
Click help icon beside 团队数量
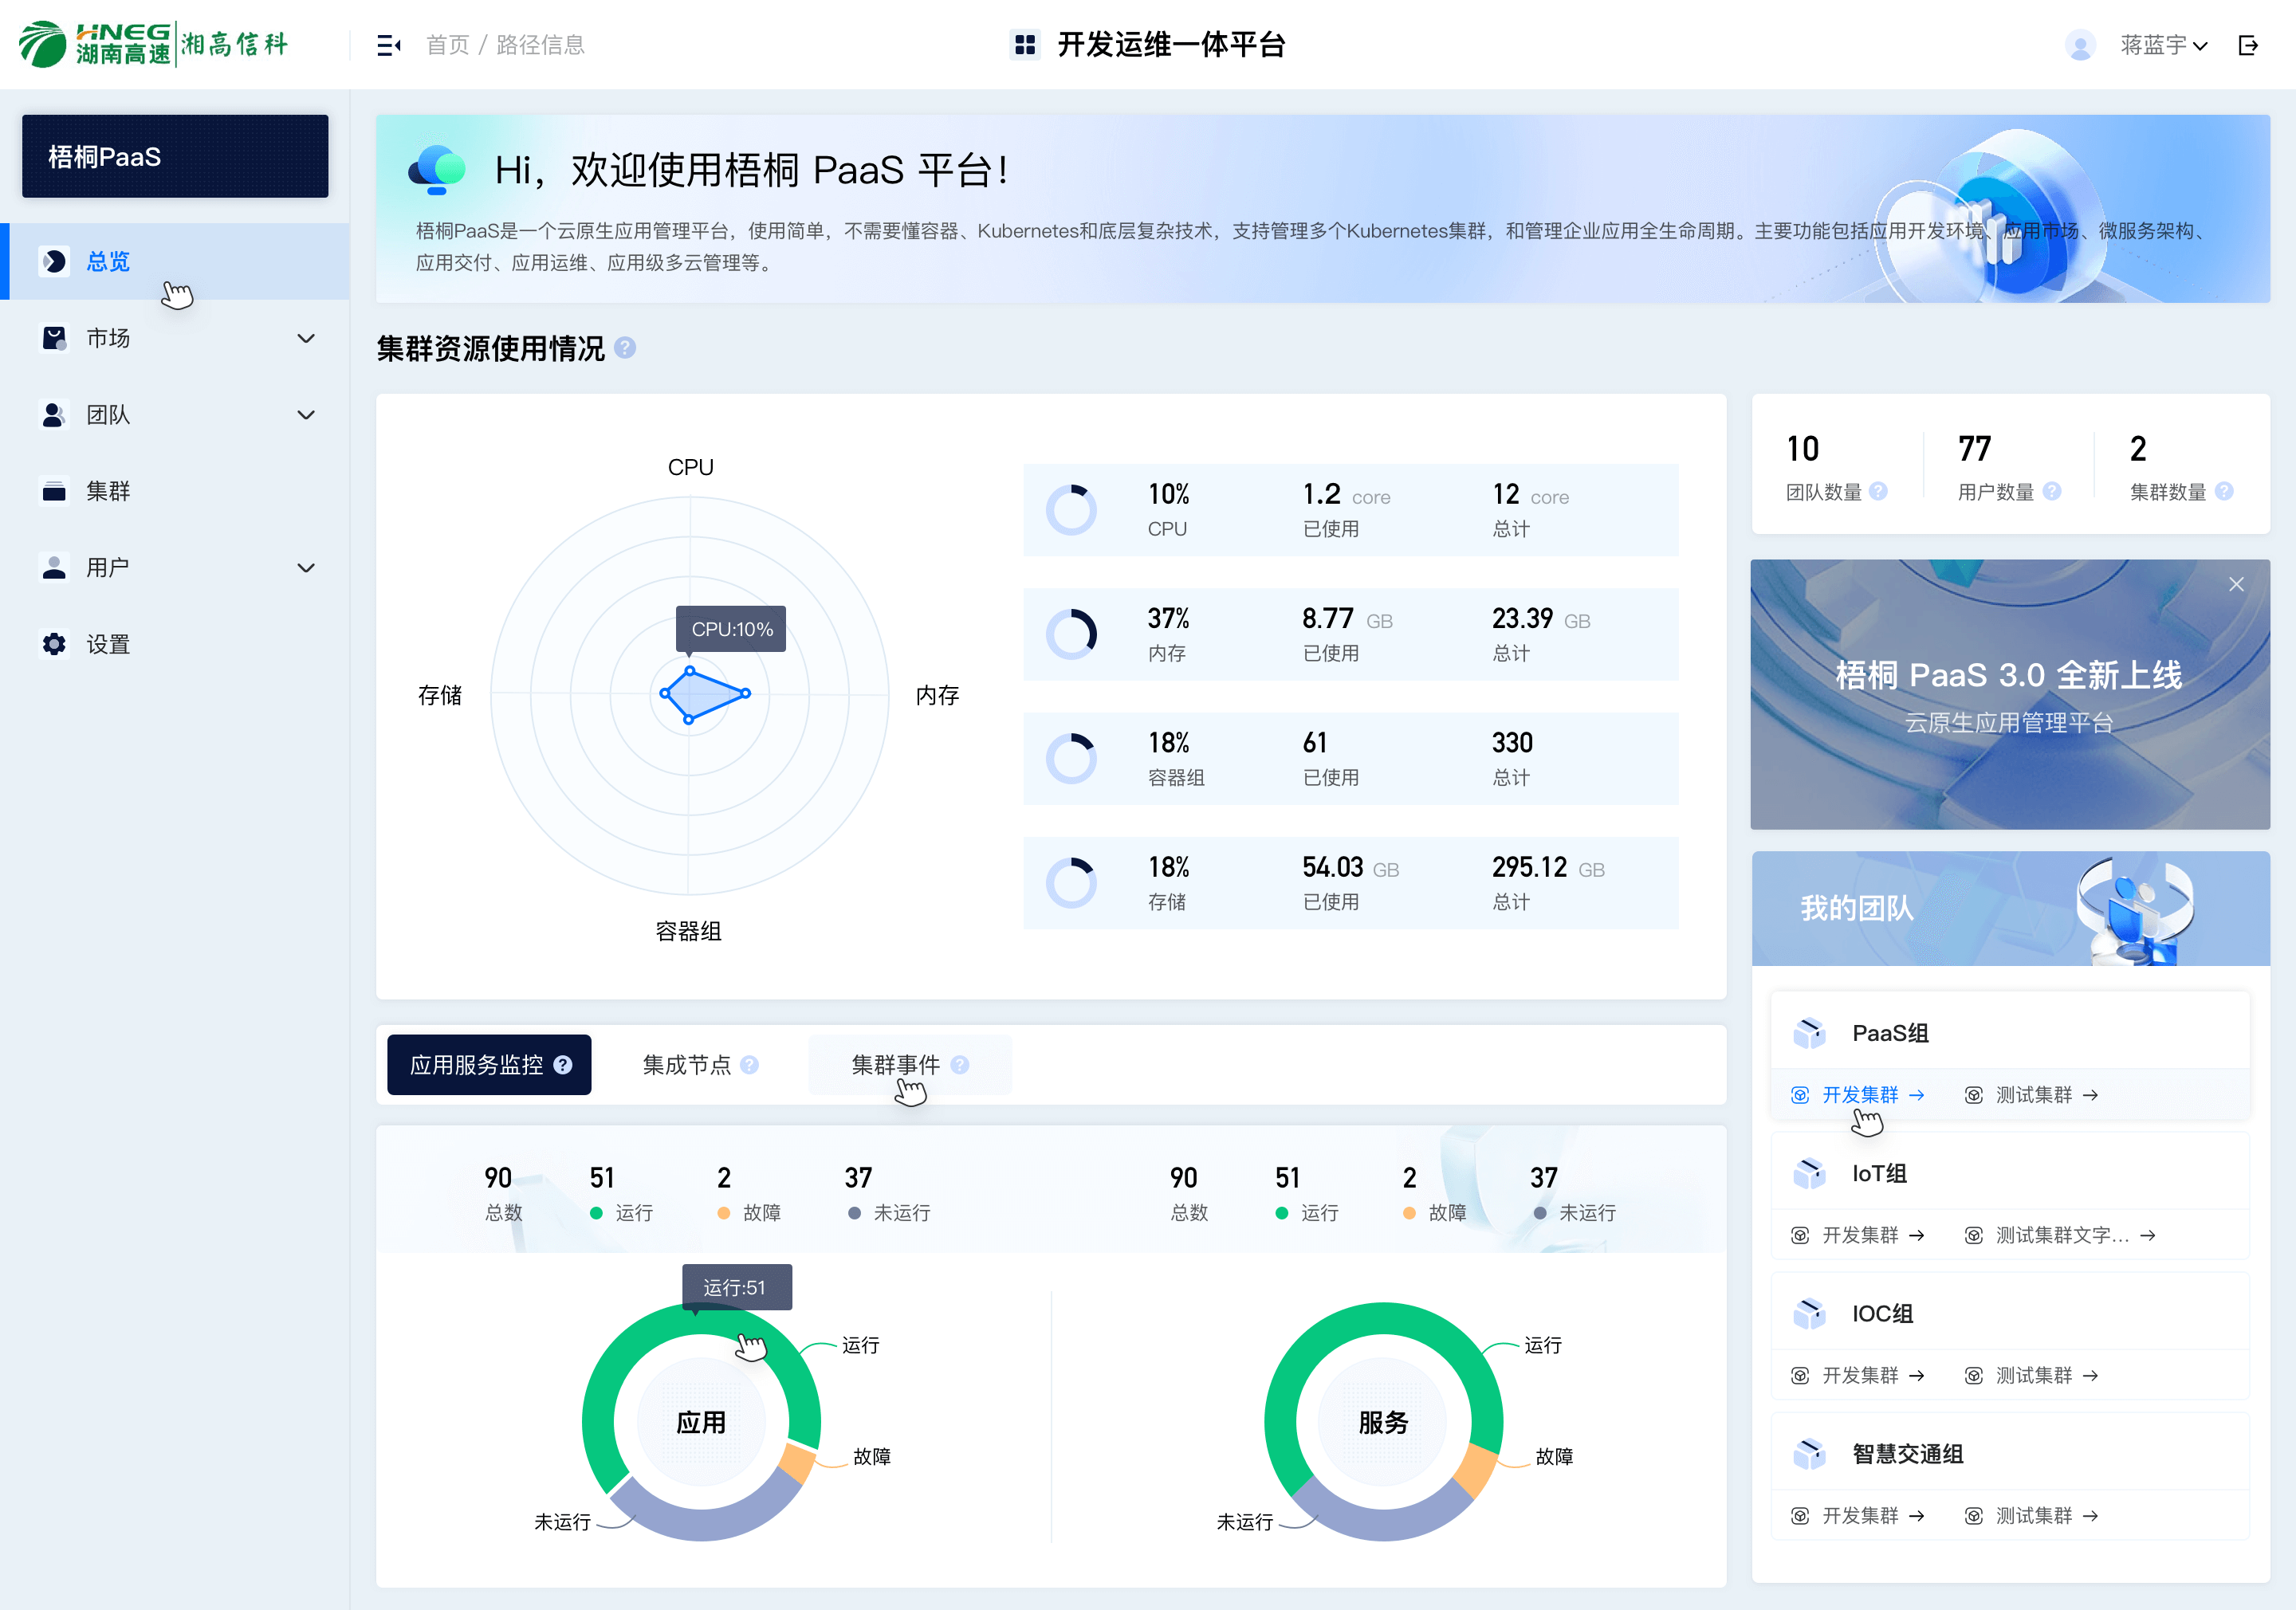point(1878,491)
